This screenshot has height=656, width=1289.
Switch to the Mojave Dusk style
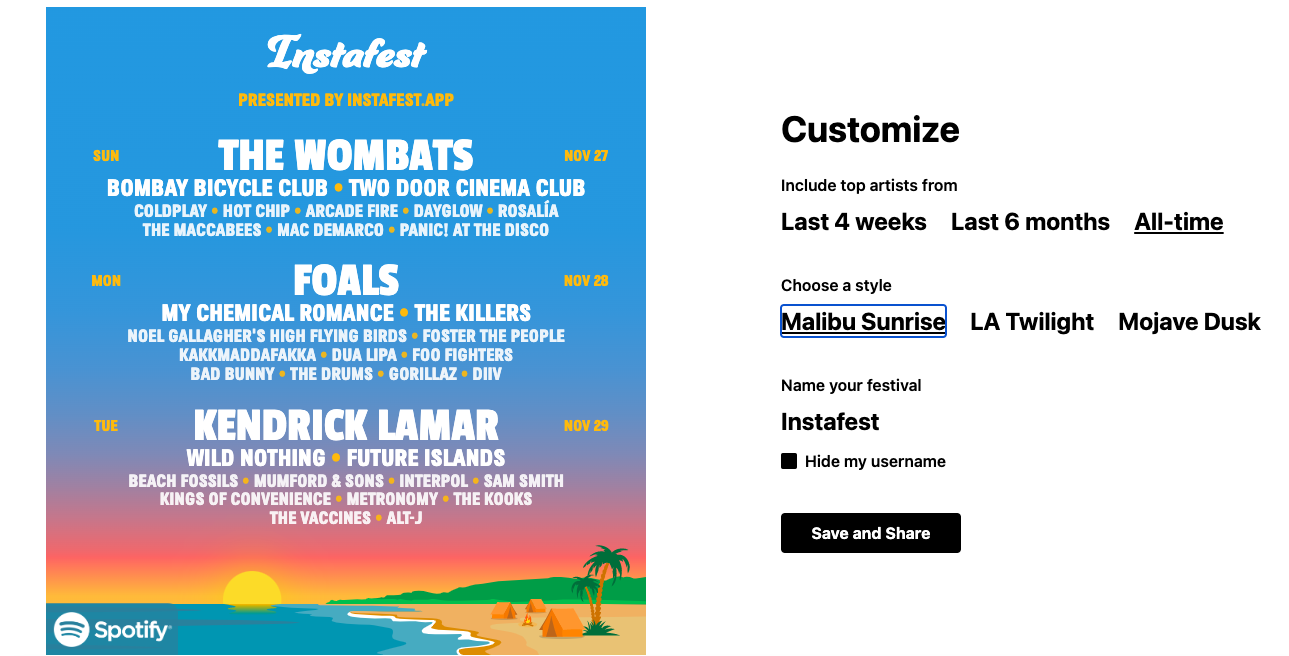1188,322
